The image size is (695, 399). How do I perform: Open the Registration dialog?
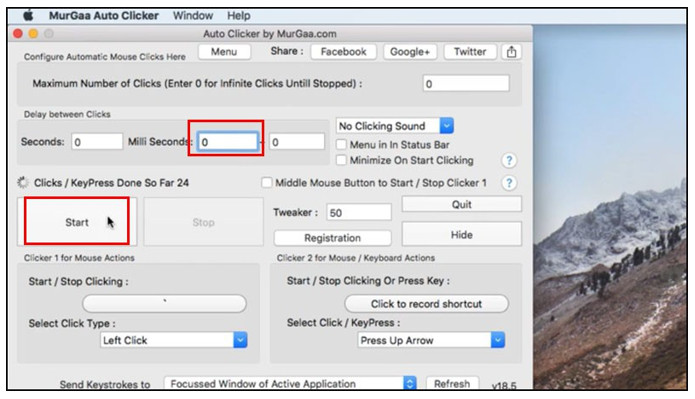click(332, 238)
